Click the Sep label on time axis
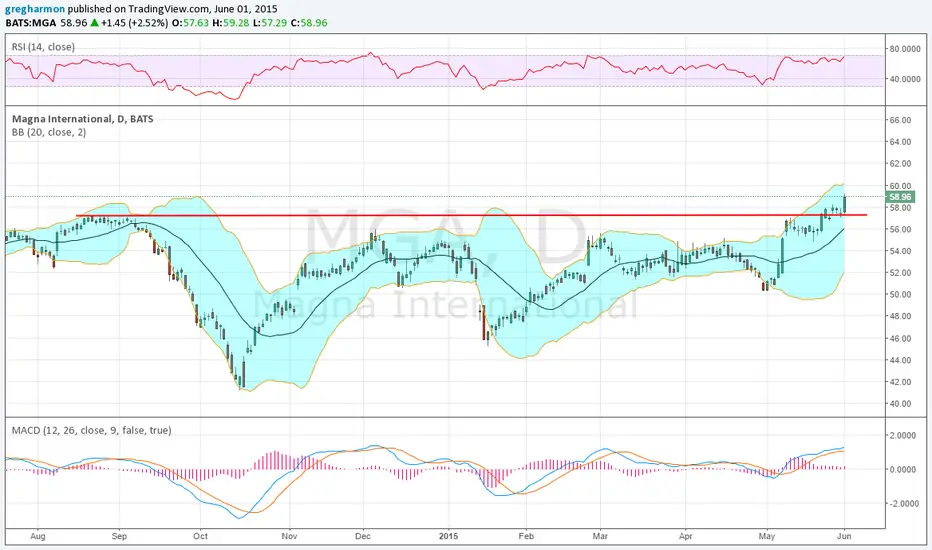This screenshot has height=550, width=932. pos(119,536)
